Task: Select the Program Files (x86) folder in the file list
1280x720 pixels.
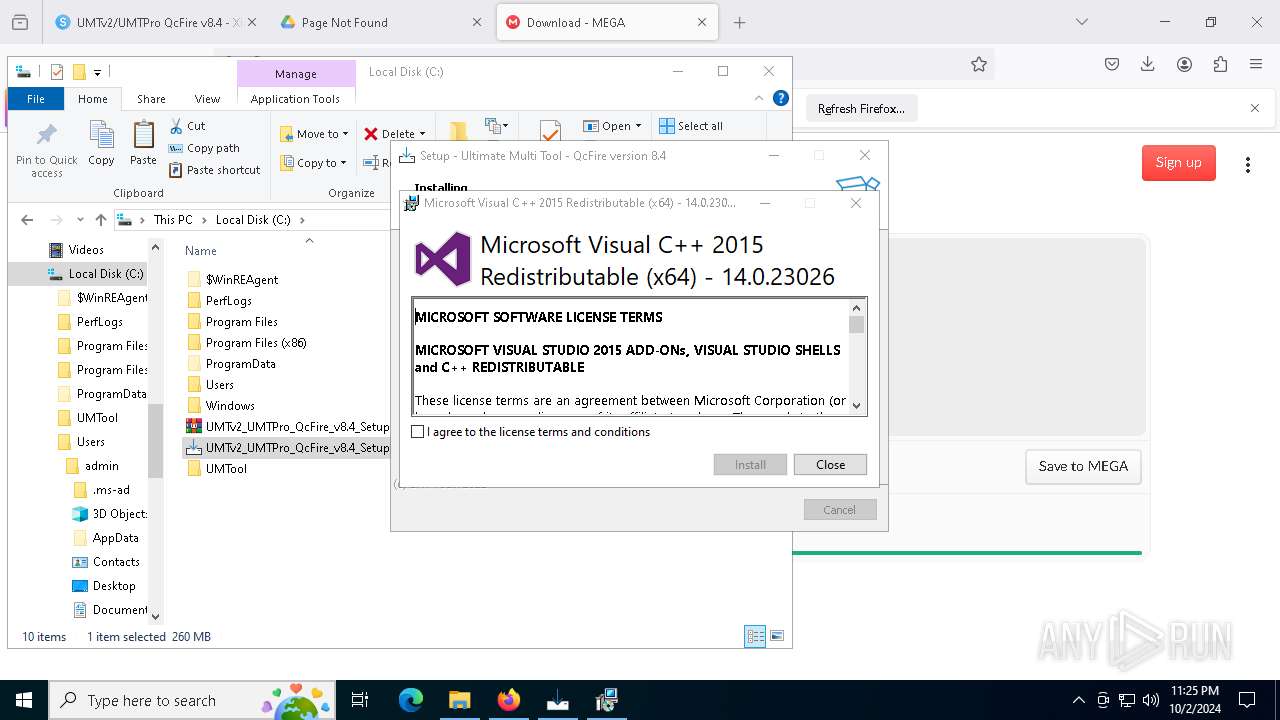Action: point(256,343)
